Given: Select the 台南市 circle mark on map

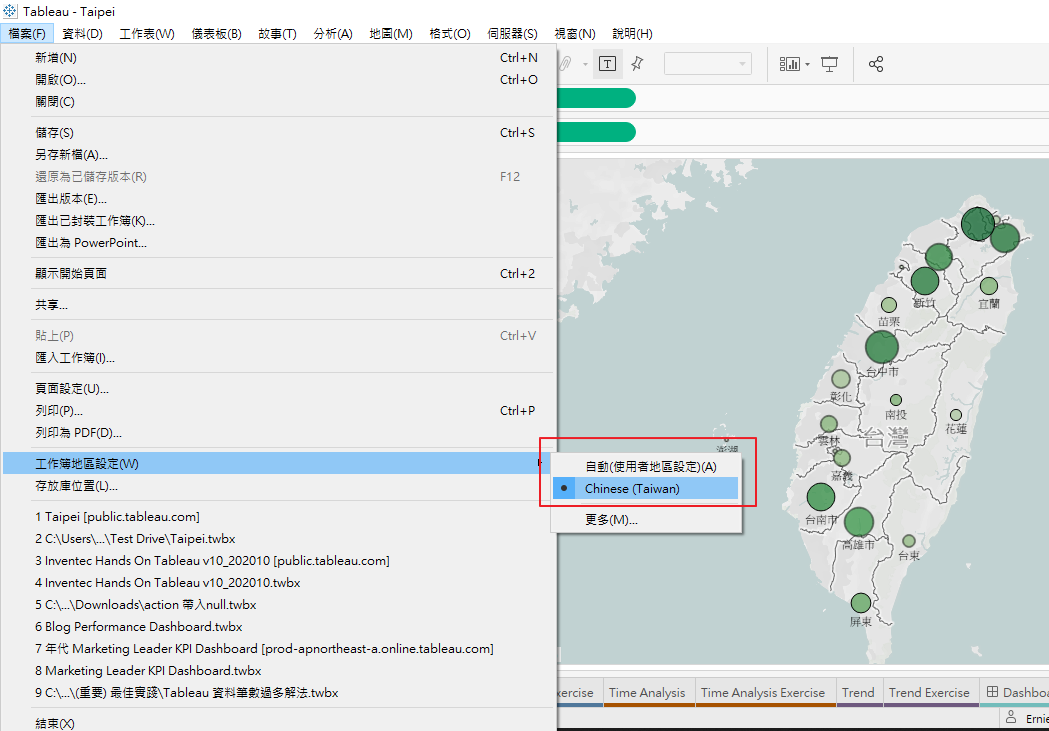Looking at the screenshot, I should pyautogui.click(x=820, y=497).
